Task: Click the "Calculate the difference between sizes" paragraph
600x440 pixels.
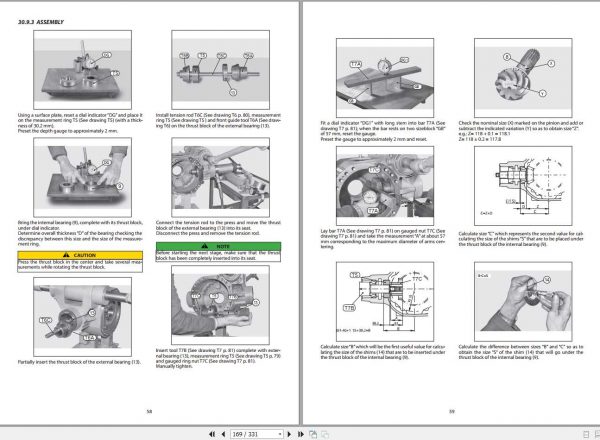Action: click(x=521, y=352)
